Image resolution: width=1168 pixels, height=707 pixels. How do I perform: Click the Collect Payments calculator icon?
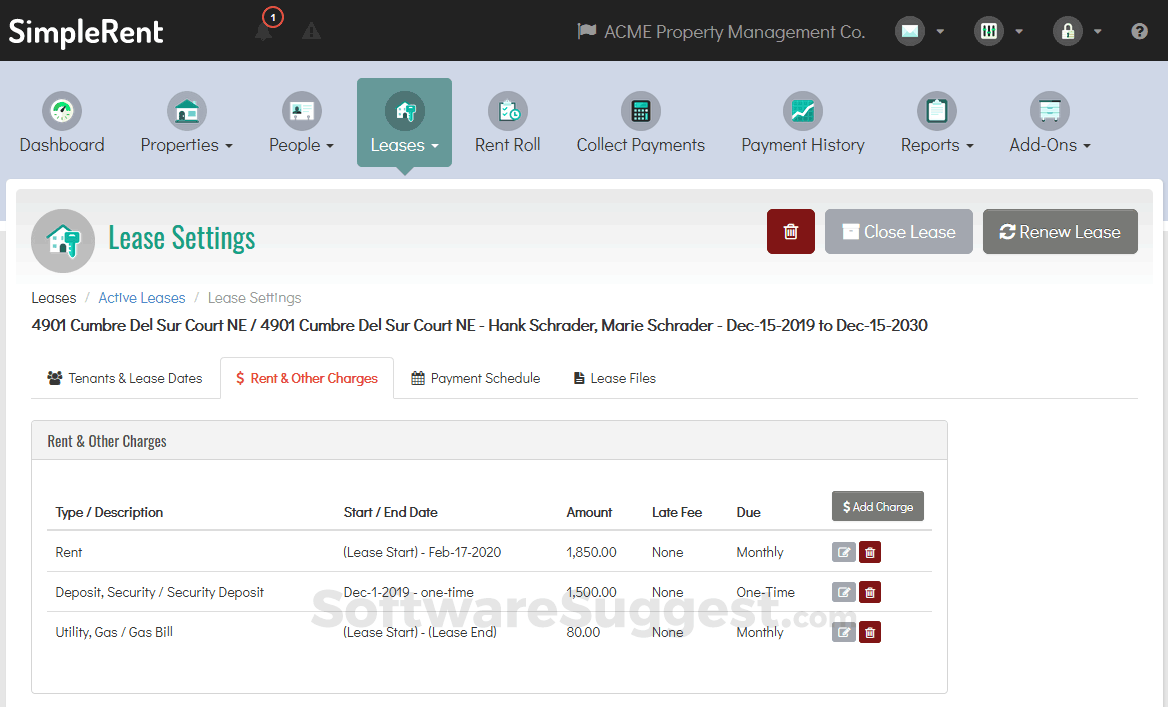640,111
